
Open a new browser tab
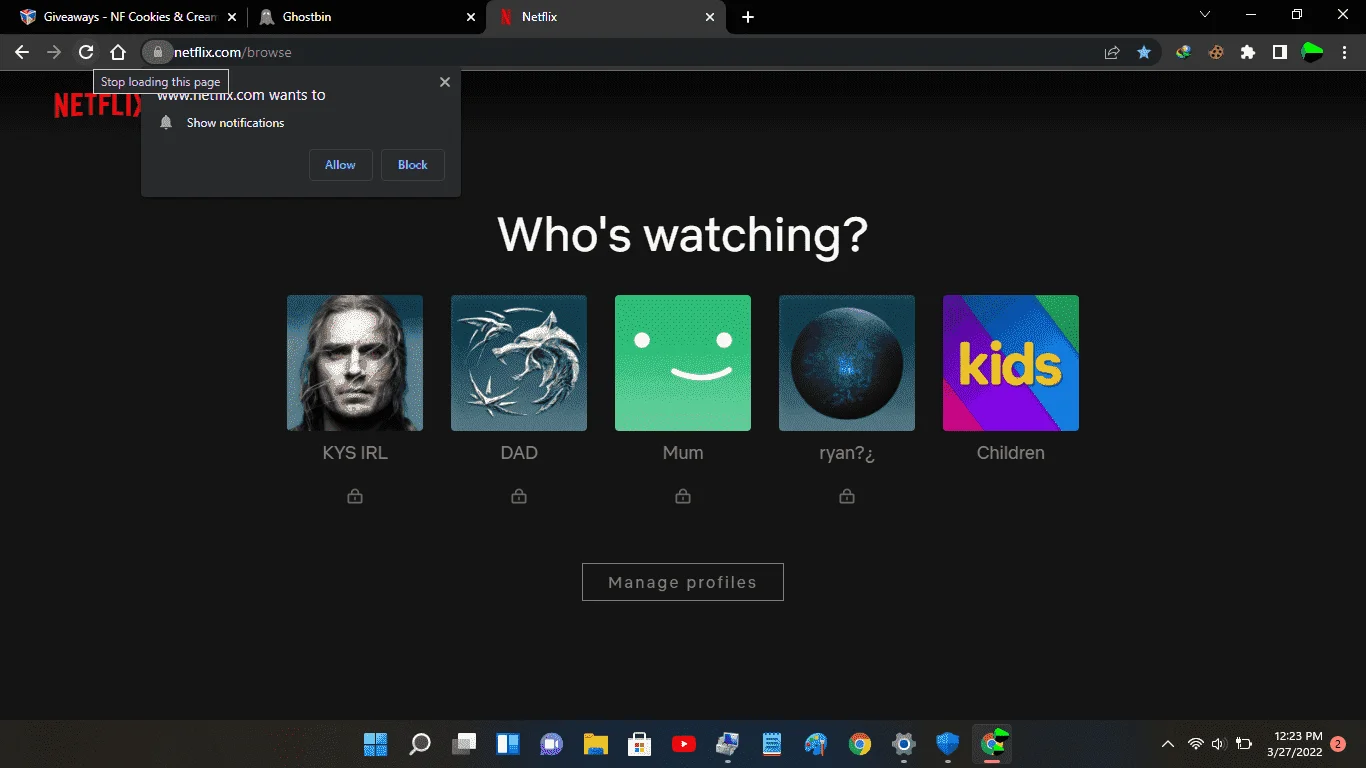[x=748, y=17]
